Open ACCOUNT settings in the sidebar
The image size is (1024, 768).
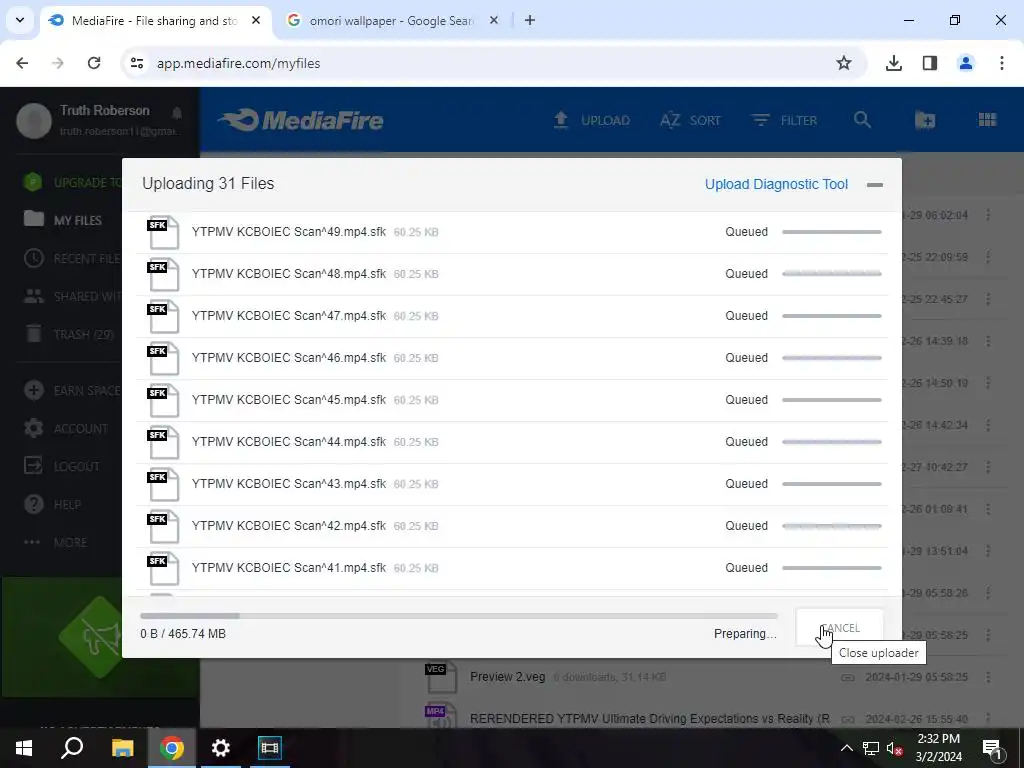tap(66, 428)
